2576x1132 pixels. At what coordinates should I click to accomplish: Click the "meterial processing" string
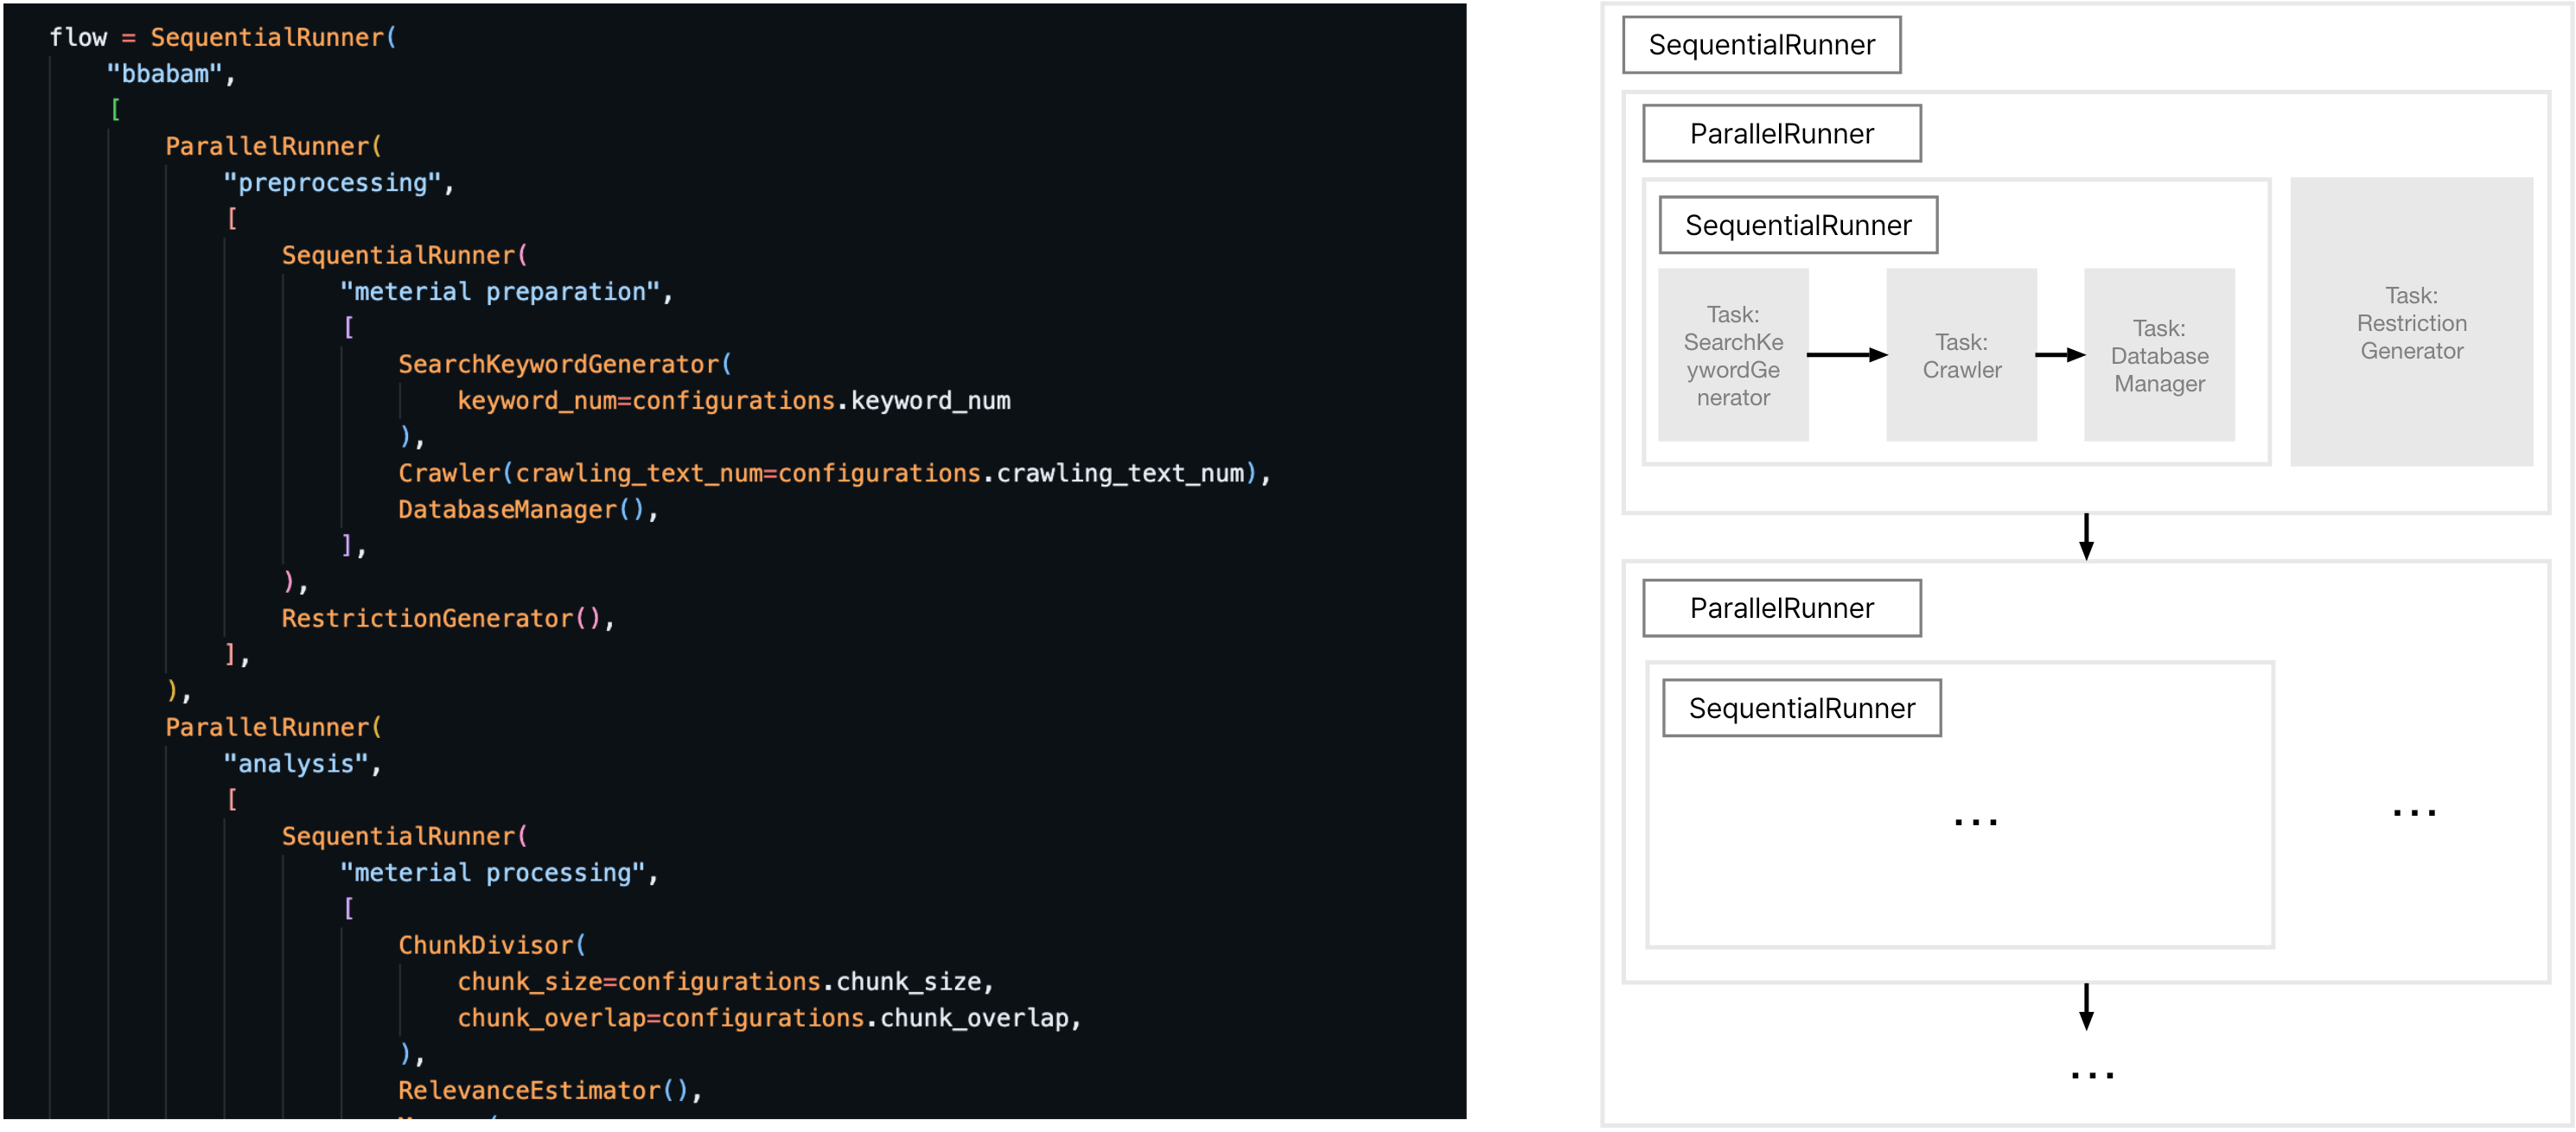[x=493, y=873]
